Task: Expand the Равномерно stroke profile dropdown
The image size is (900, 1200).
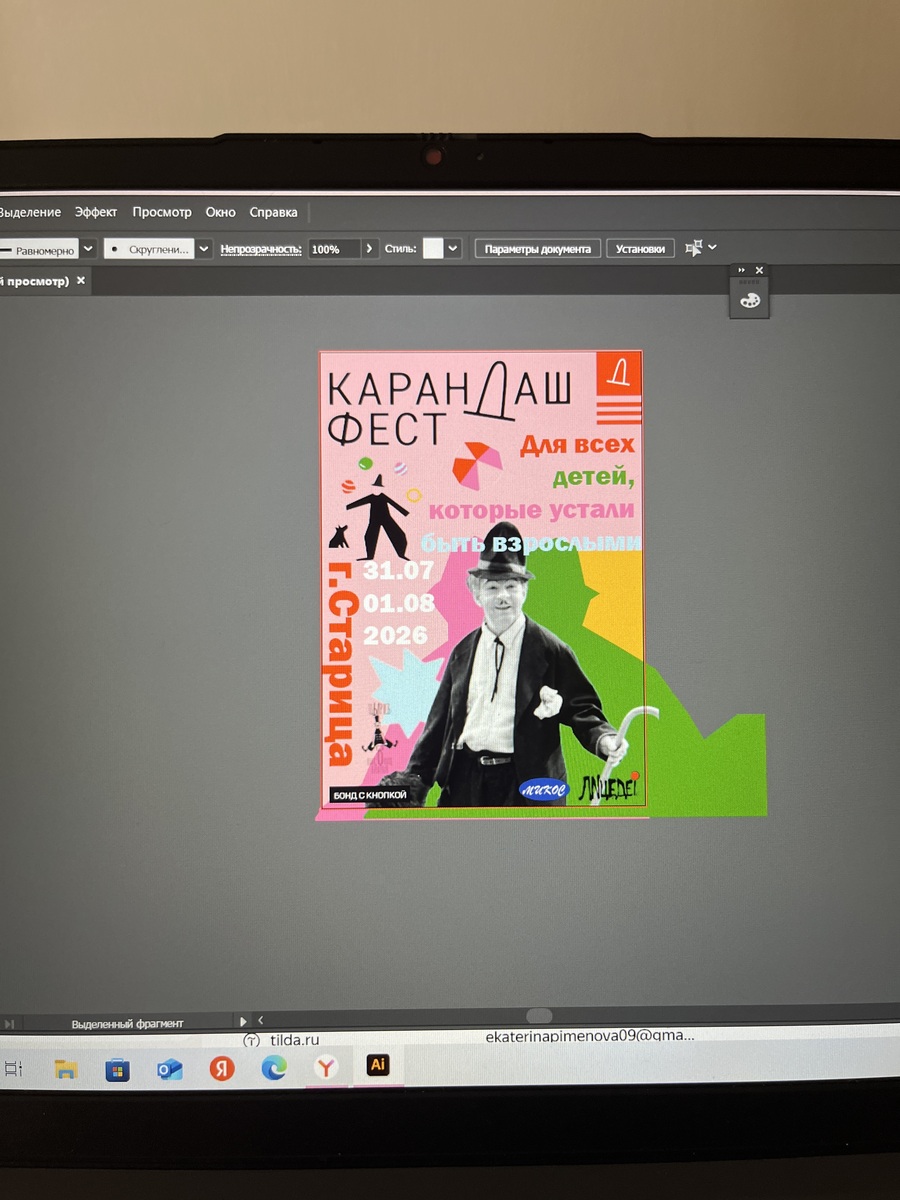Action: 88,249
